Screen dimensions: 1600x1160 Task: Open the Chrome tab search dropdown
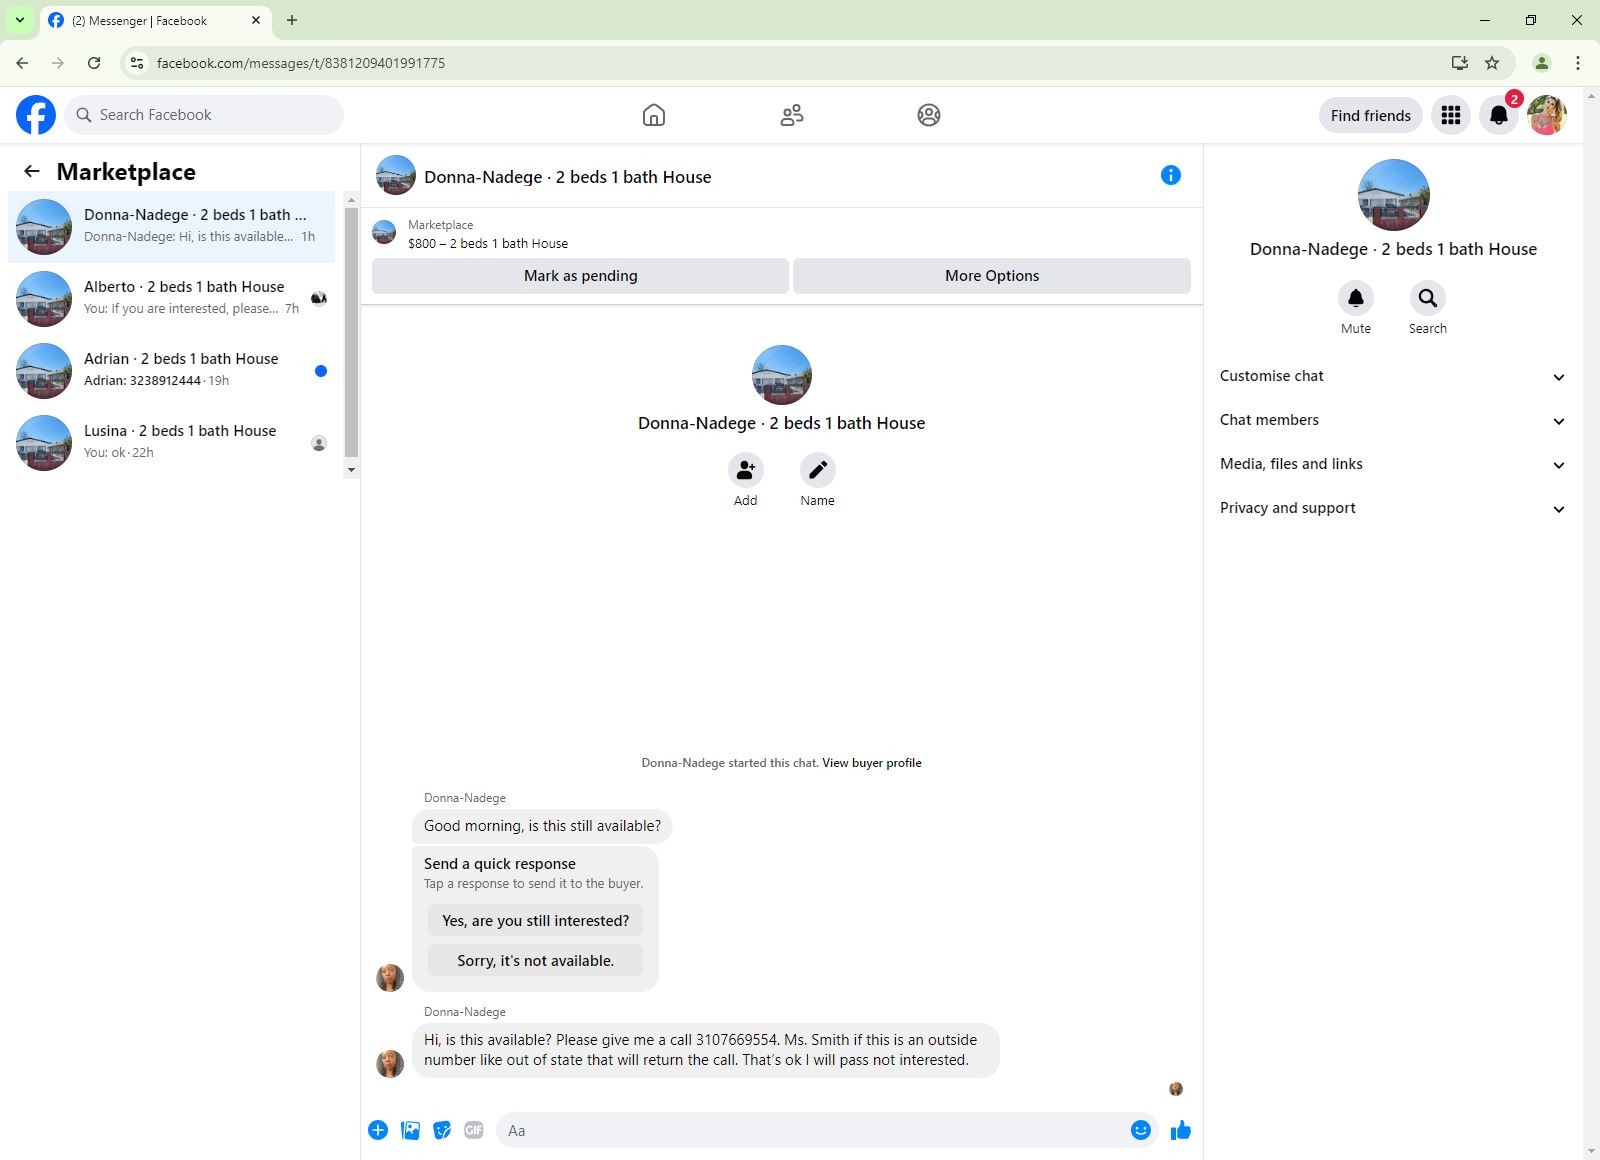(x=20, y=20)
